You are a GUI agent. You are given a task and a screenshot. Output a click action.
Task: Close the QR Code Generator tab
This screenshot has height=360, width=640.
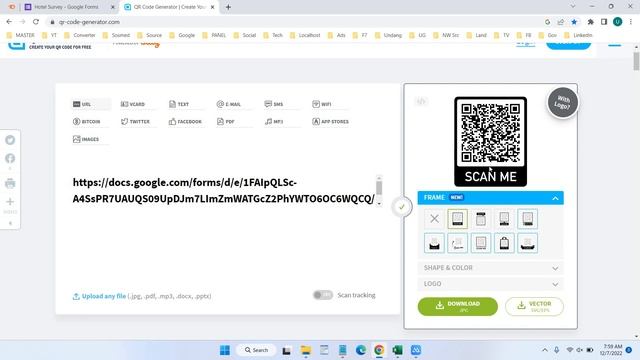point(212,7)
